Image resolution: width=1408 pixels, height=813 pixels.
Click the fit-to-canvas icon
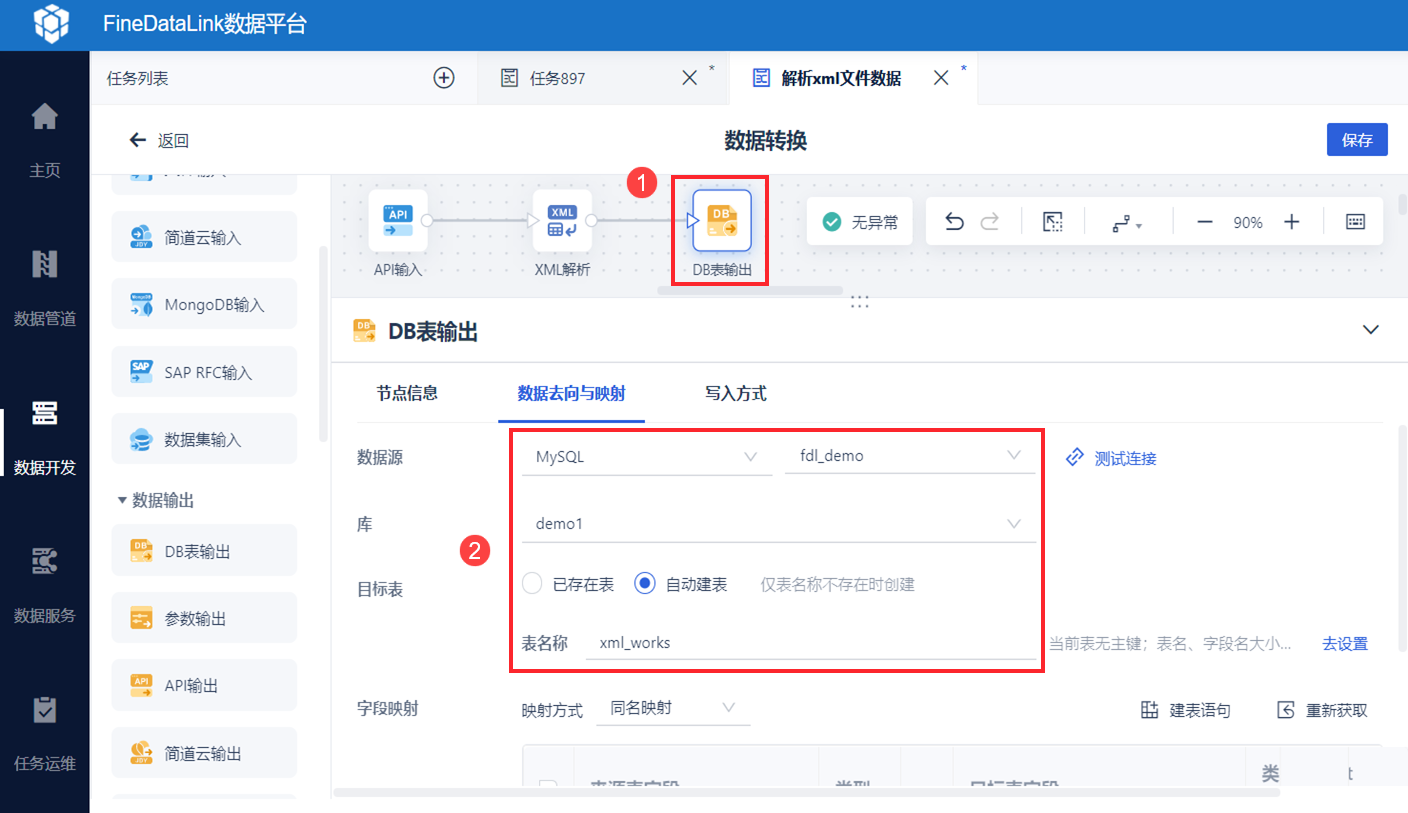(1053, 222)
